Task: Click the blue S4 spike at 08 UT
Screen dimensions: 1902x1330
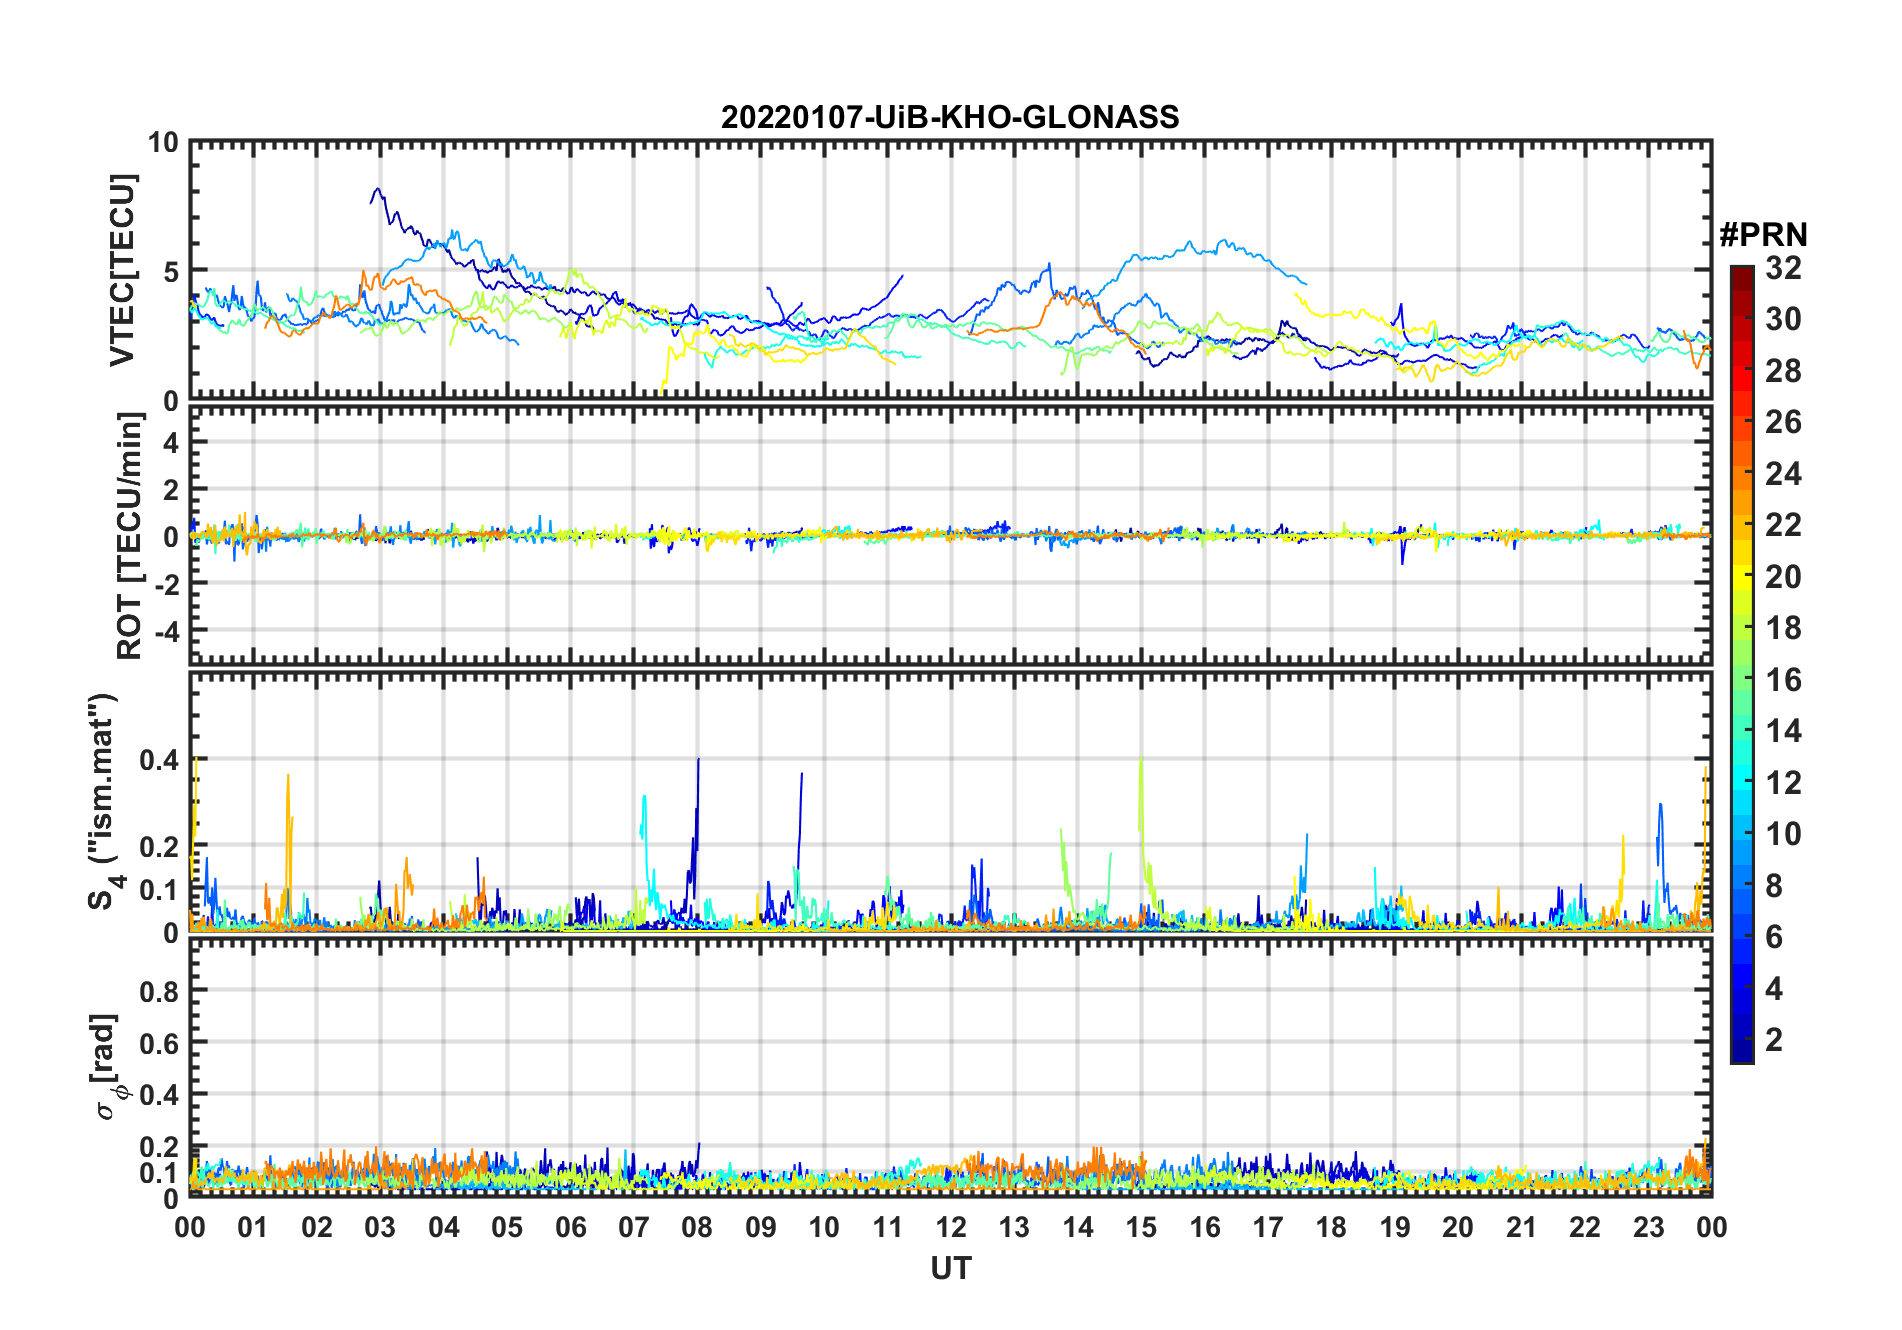Action: (698, 800)
